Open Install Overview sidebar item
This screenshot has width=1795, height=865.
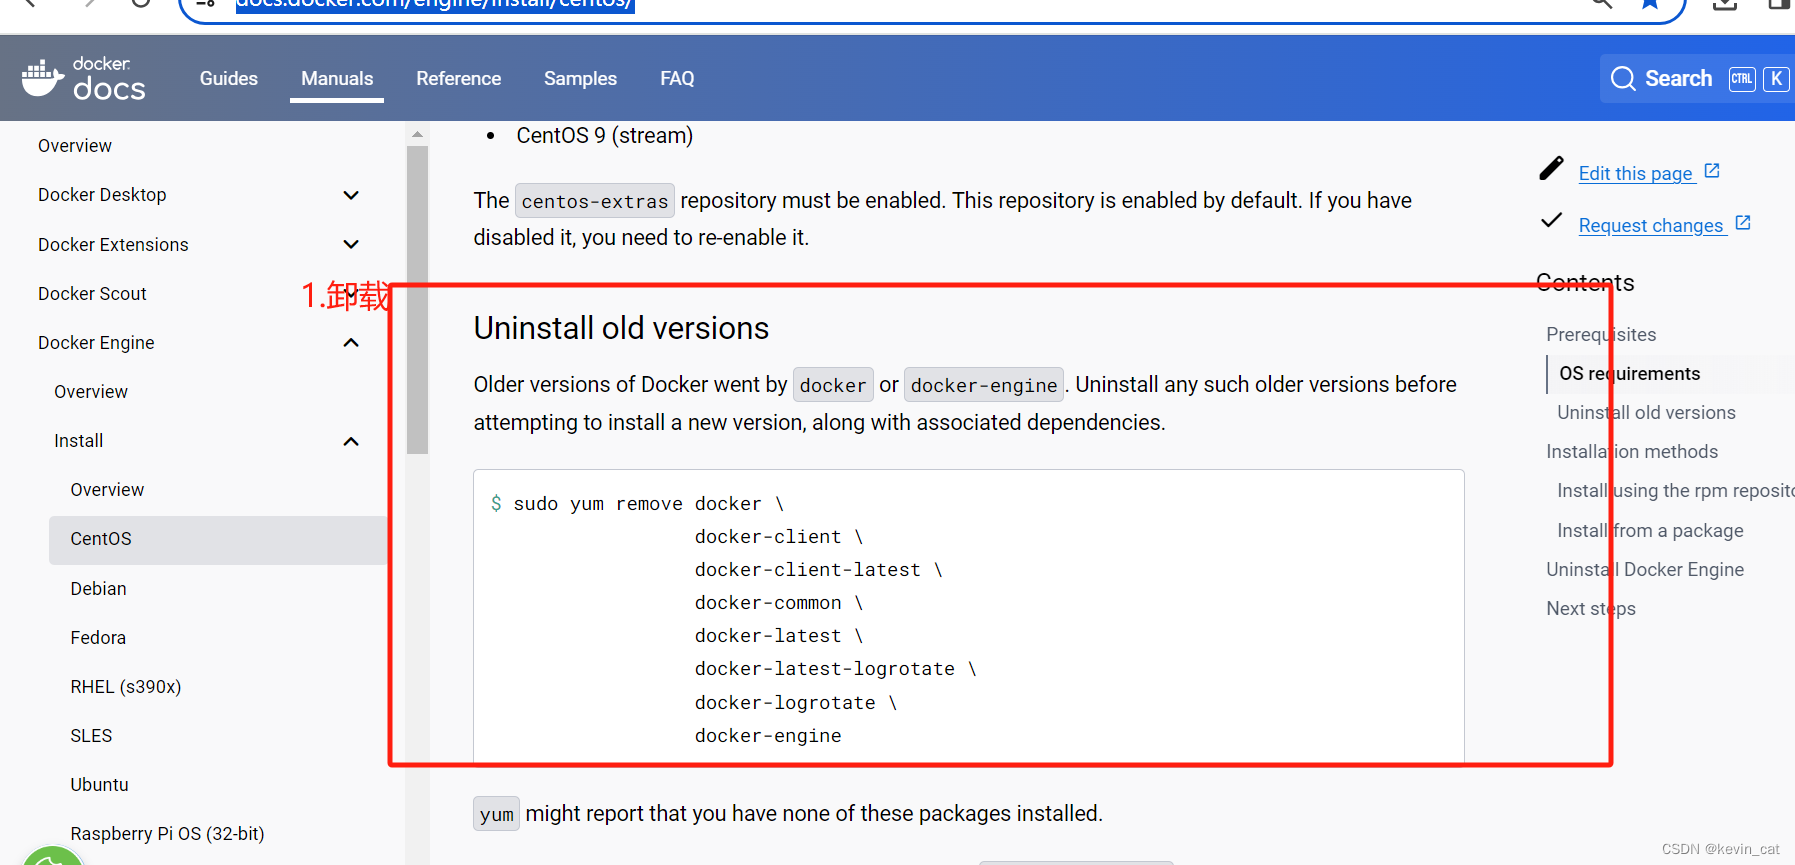[107, 490]
